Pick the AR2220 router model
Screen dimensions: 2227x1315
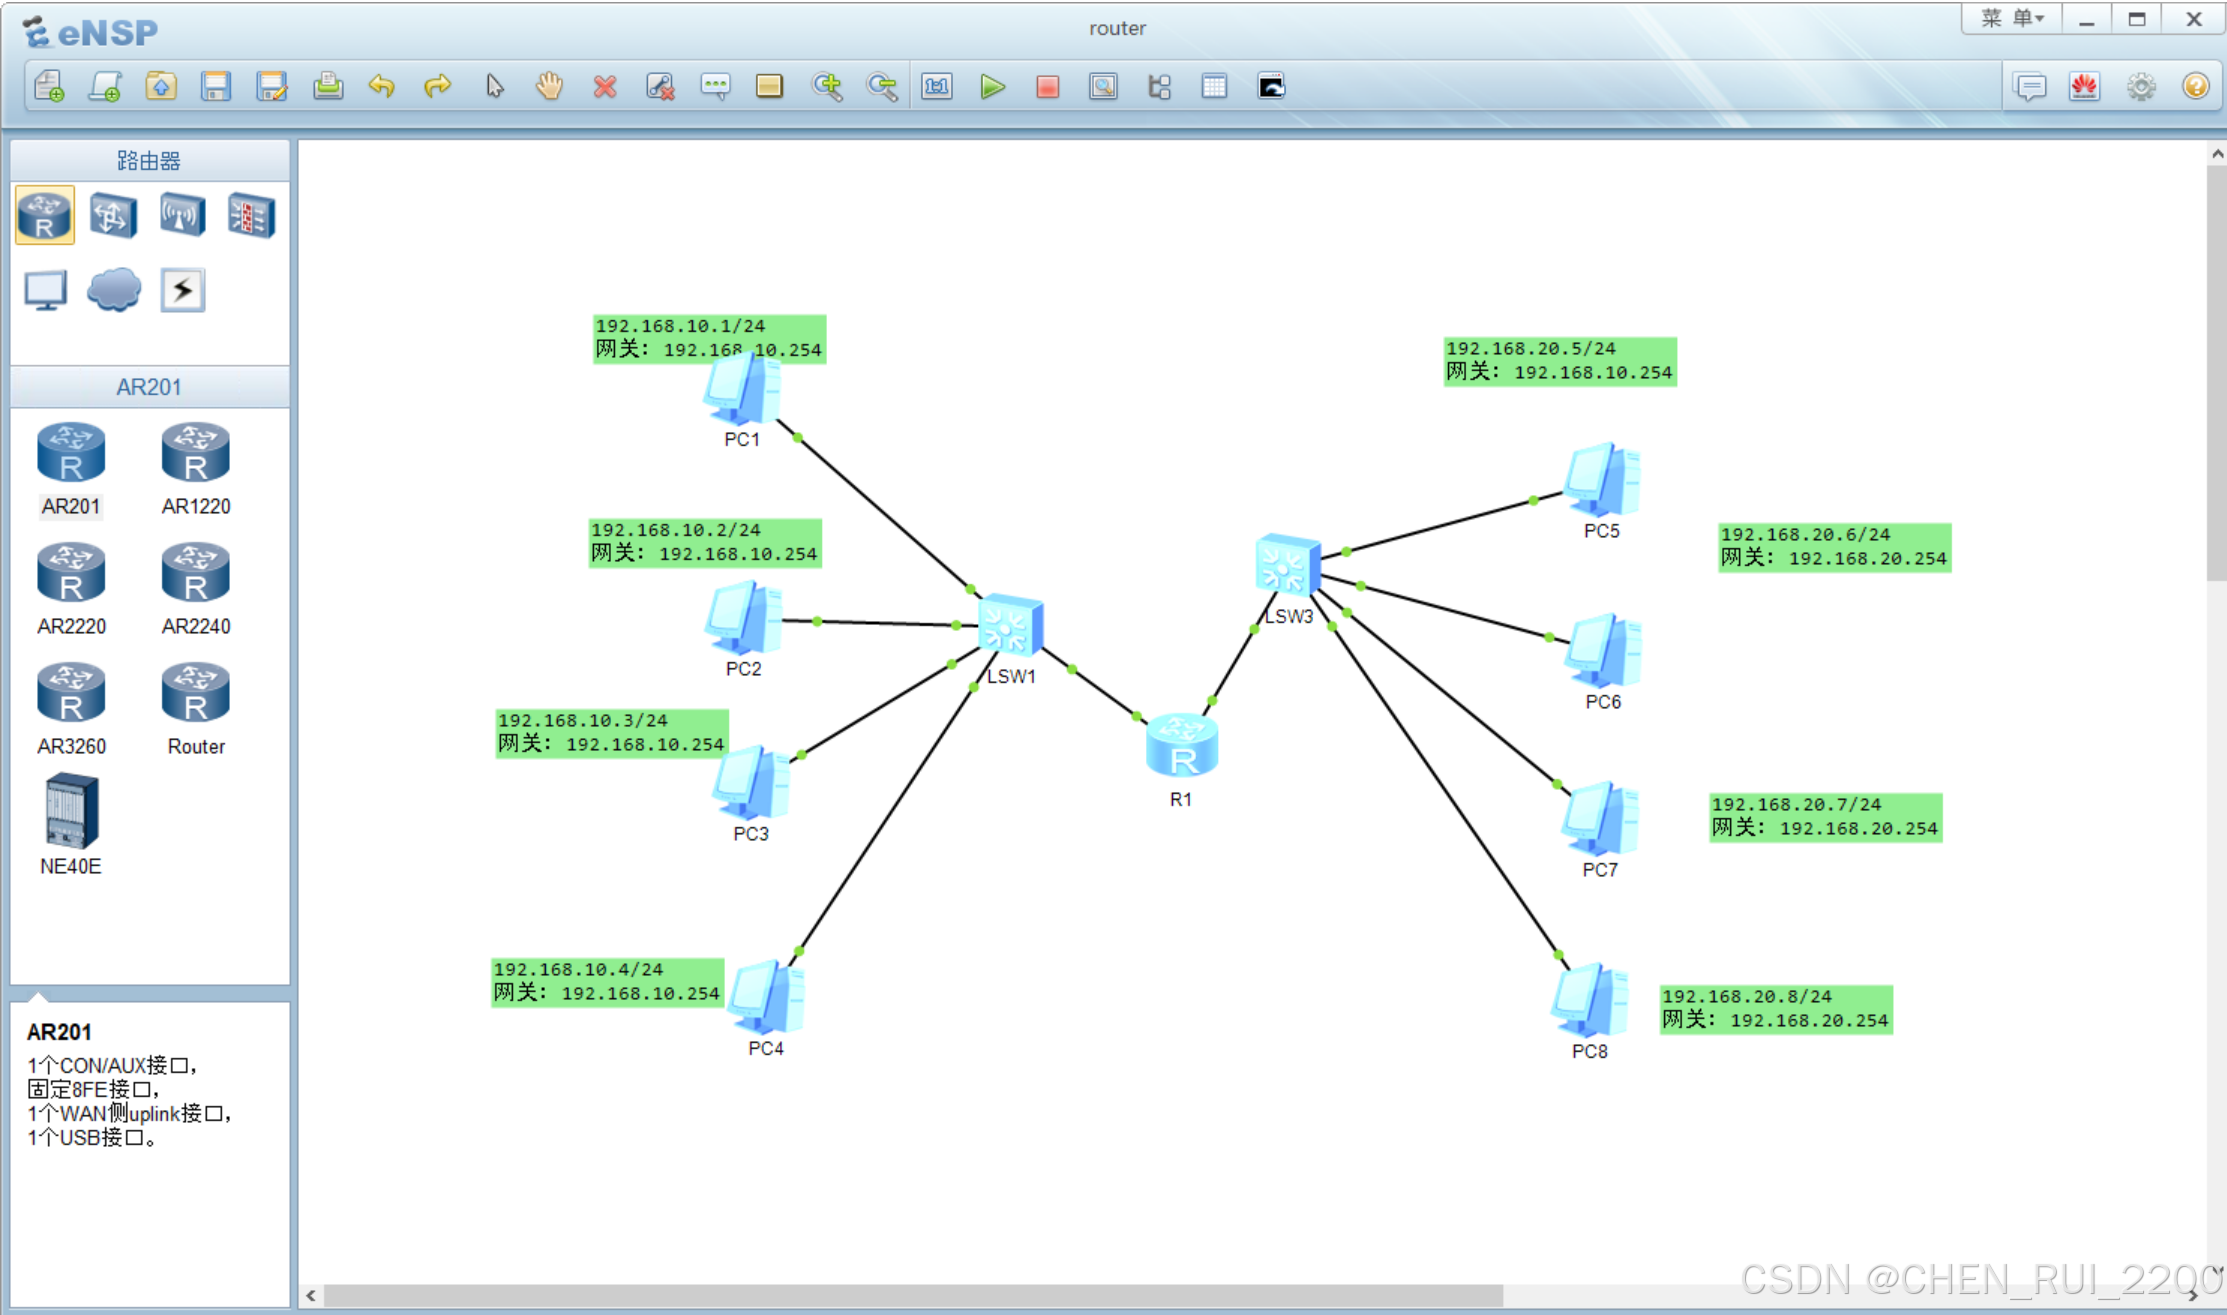point(71,575)
